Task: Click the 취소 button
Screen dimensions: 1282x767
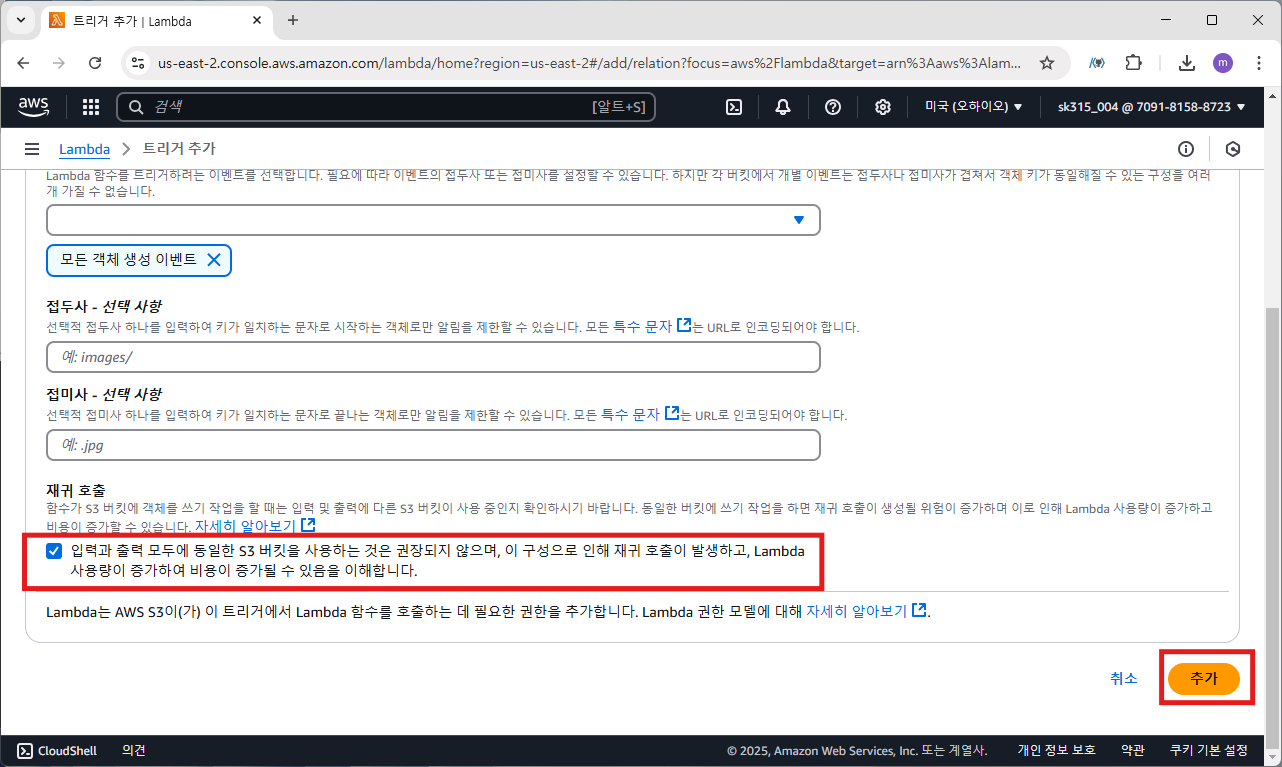Action: [1124, 678]
